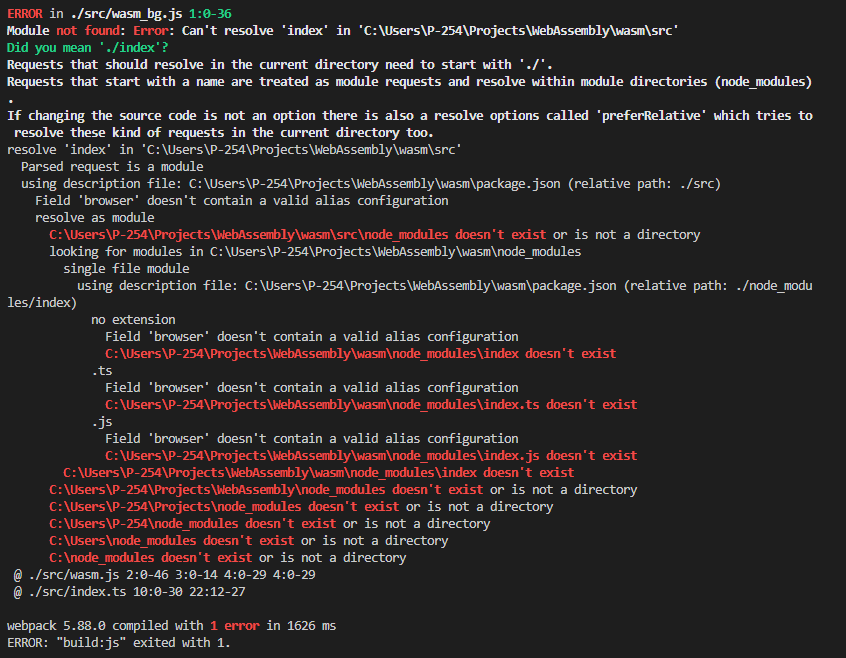Click the "webpack 5.88.0 compiled with" summary
846x658 pixels.
point(105,626)
